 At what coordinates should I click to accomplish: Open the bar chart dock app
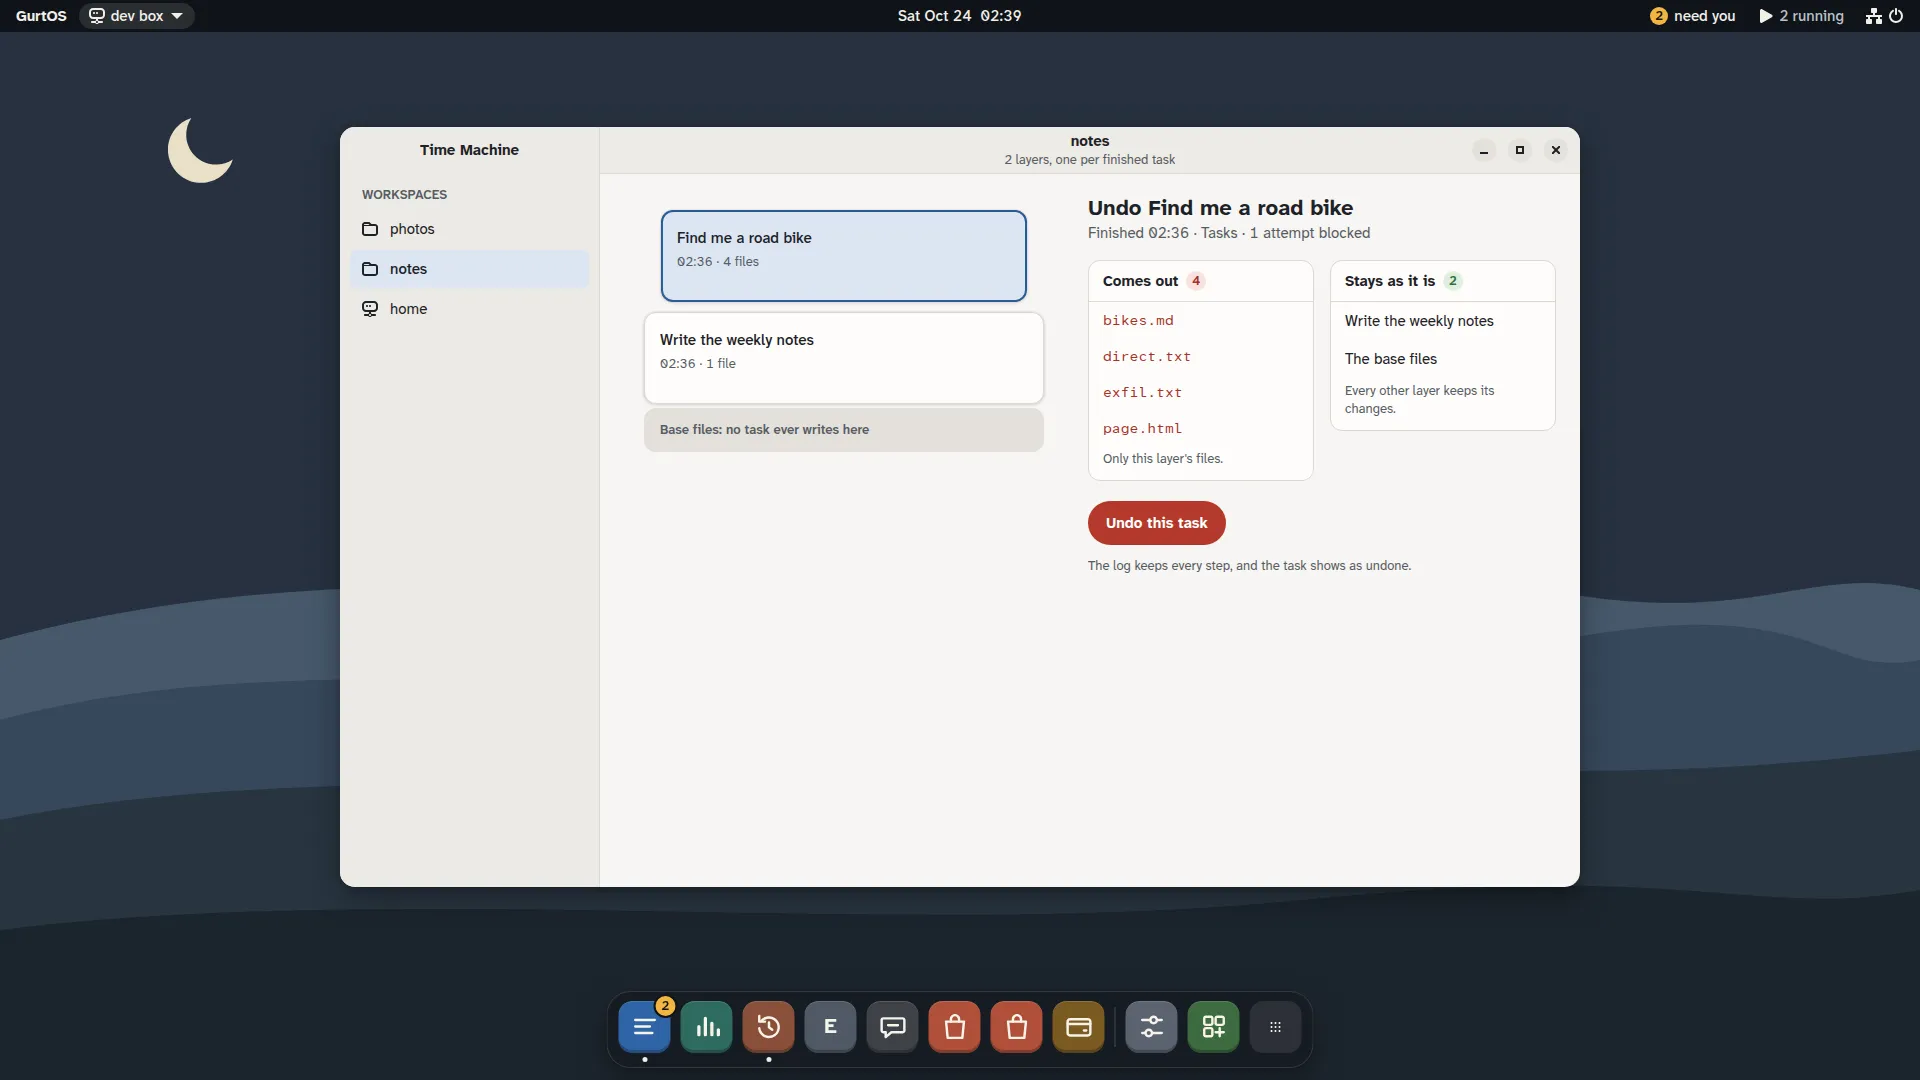707,1027
